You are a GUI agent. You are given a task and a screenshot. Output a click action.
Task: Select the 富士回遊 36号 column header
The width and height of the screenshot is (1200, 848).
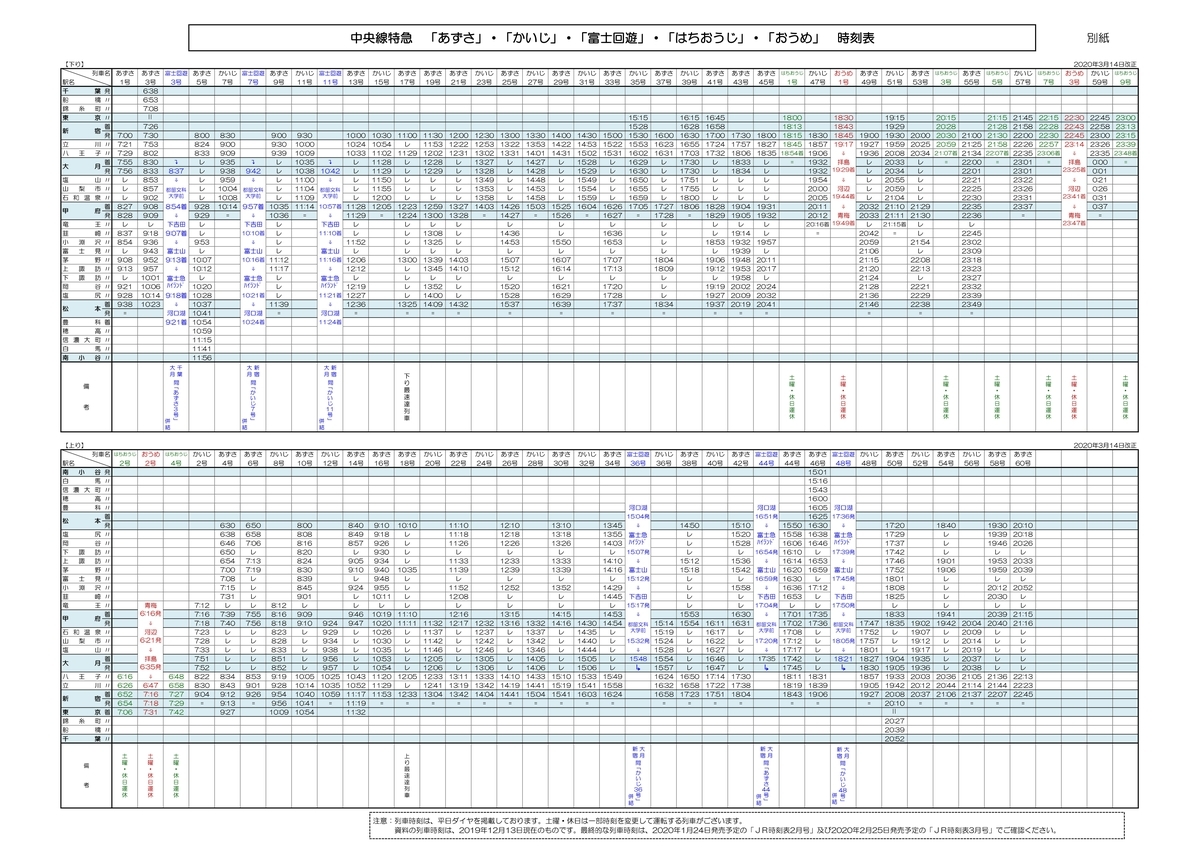638,457
